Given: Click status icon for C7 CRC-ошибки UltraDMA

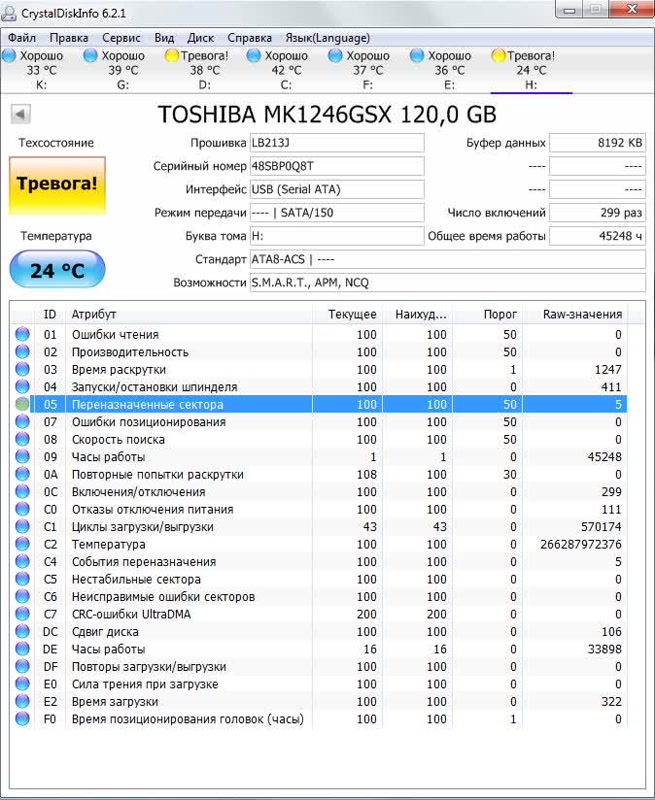Looking at the screenshot, I should [x=22, y=614].
